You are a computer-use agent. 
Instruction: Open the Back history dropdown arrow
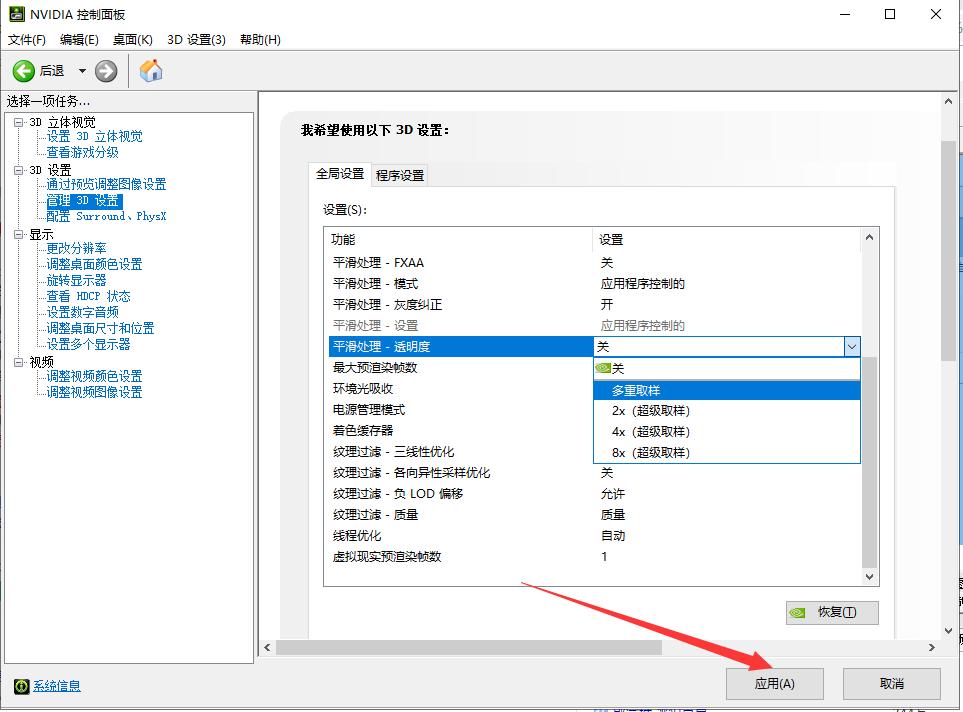coord(82,71)
